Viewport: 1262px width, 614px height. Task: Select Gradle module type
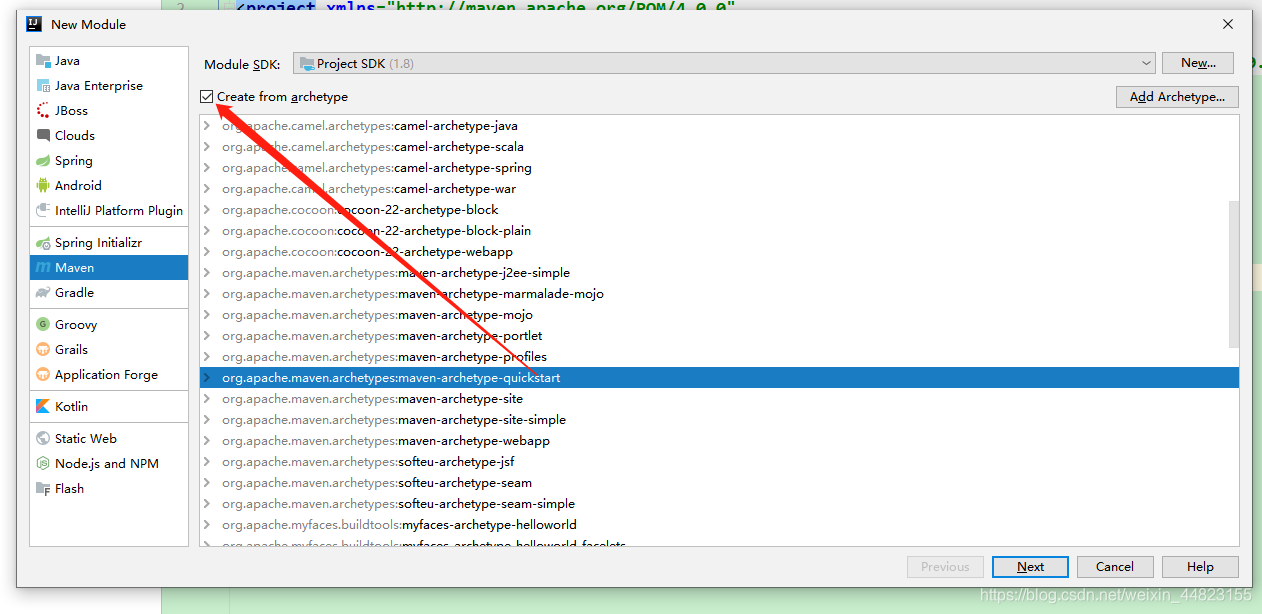(109, 292)
